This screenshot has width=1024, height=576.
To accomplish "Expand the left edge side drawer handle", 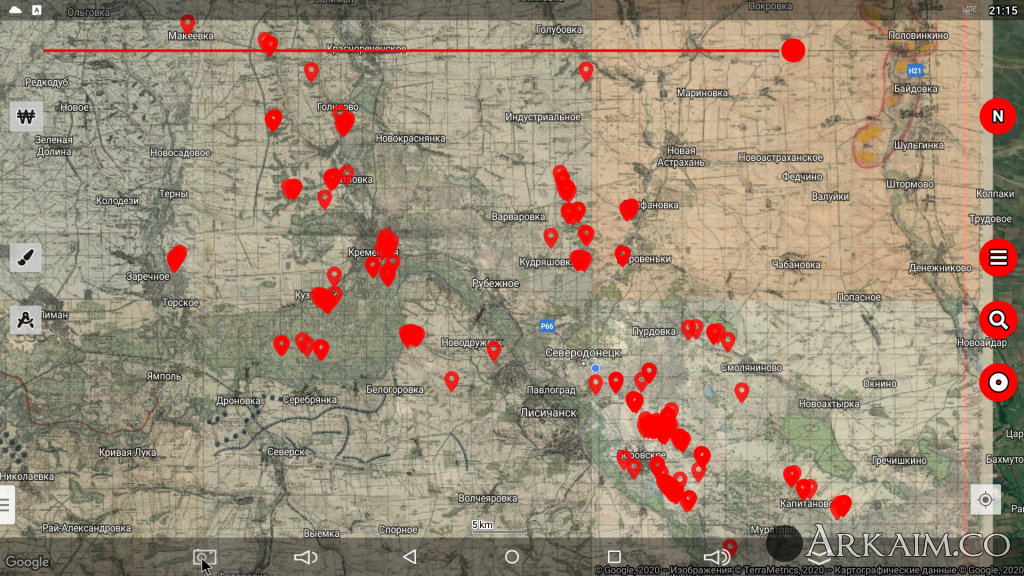I will click(x=6, y=505).
